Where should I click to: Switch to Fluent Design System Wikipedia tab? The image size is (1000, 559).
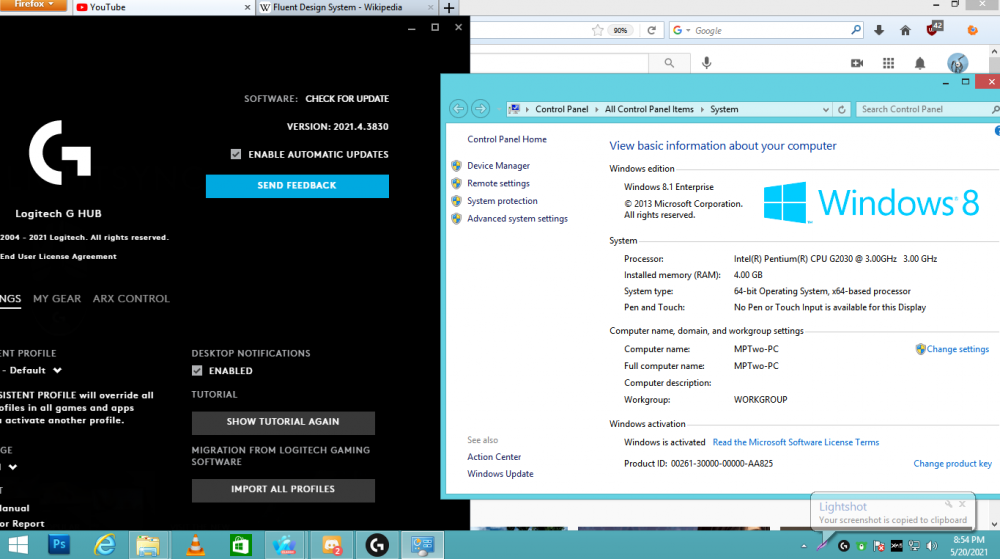[x=347, y=8]
